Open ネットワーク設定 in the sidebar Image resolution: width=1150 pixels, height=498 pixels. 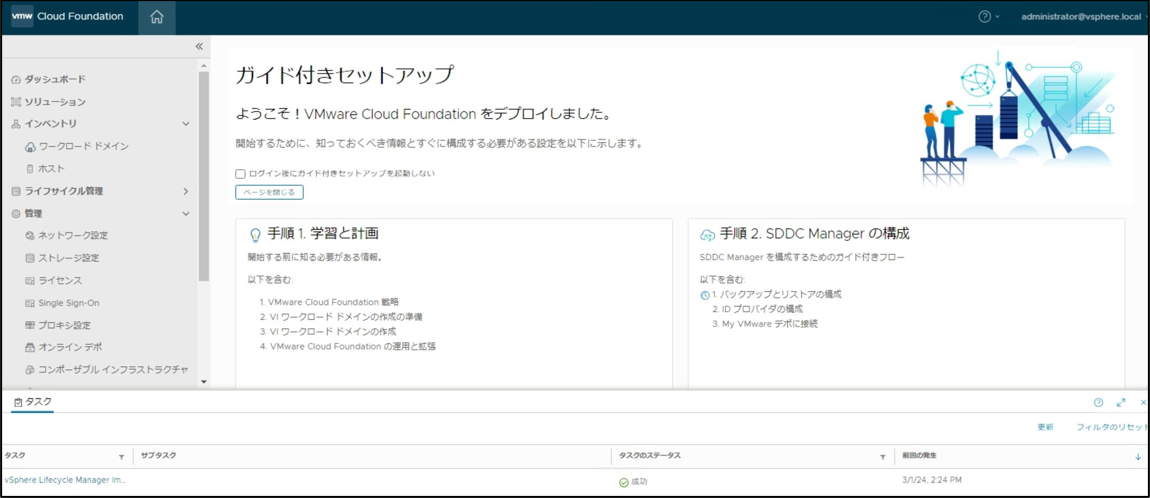73,235
